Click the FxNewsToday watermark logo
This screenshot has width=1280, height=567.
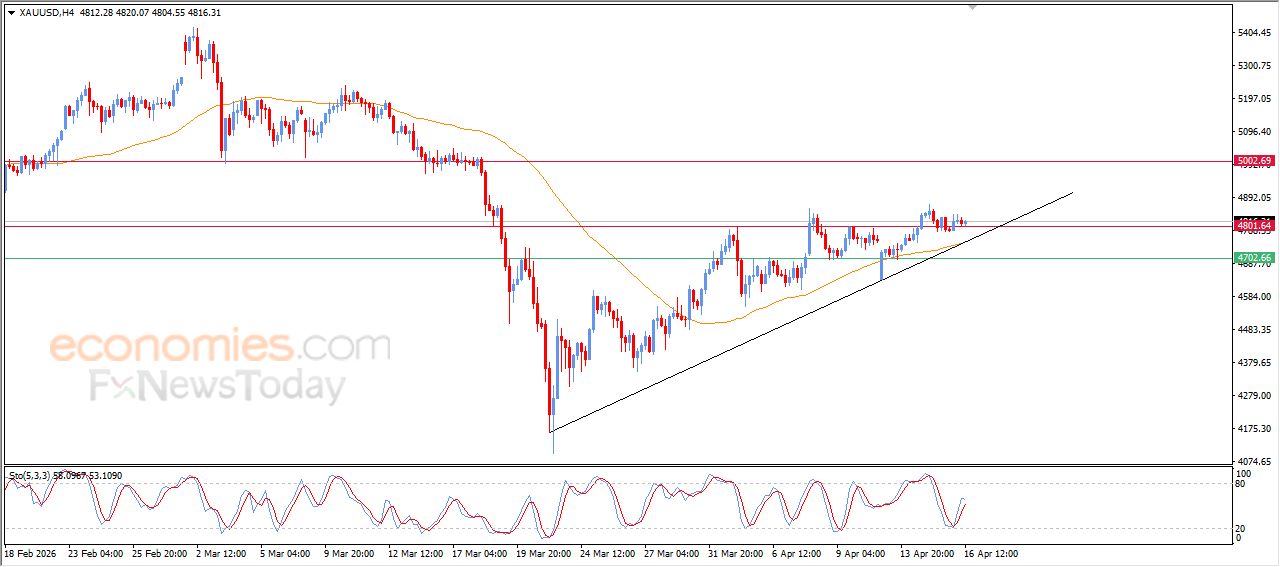pos(217,386)
